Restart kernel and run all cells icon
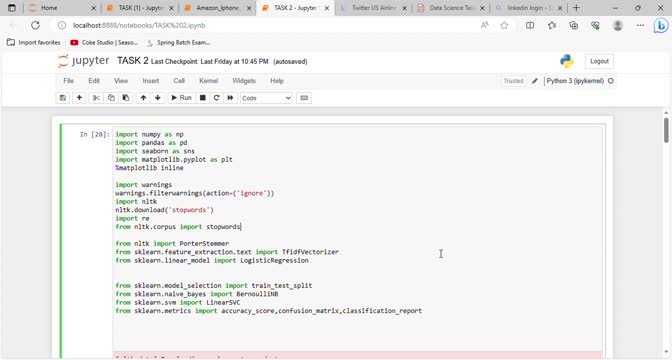Screen dimensions: 672x360 coord(230,98)
